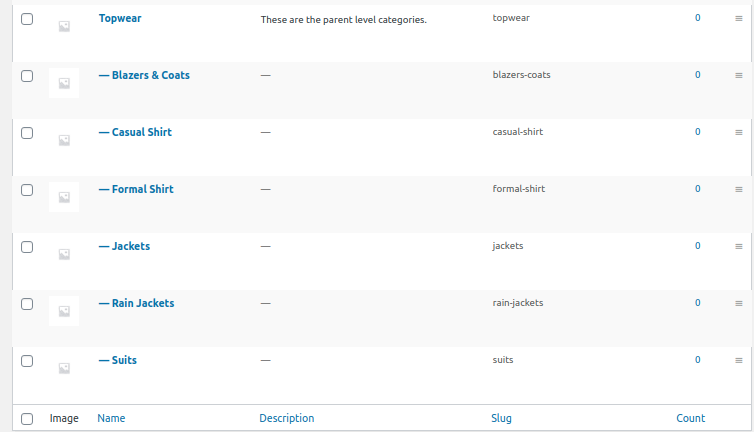Viewport: 754px width, 432px height.
Task: Click the reorder handle for Casual Shirt row
Action: coord(739,132)
